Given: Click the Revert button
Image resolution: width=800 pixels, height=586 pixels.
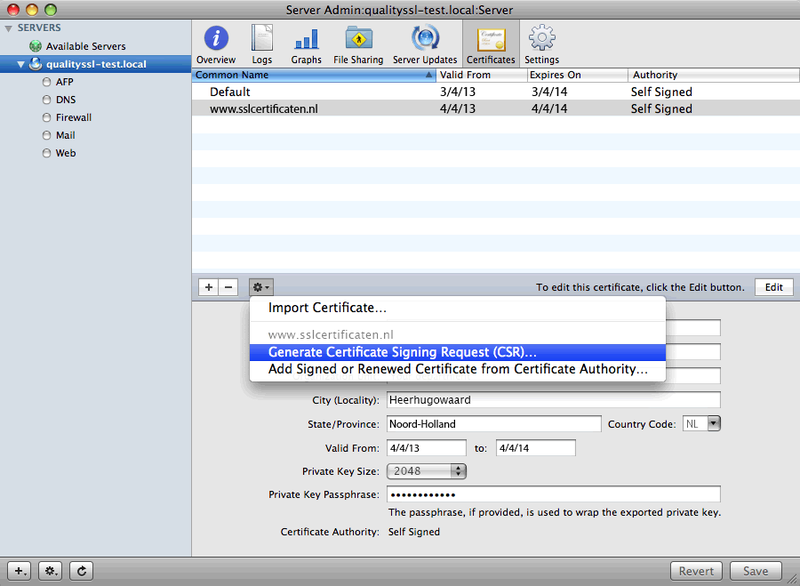Looking at the screenshot, I should coord(696,571).
